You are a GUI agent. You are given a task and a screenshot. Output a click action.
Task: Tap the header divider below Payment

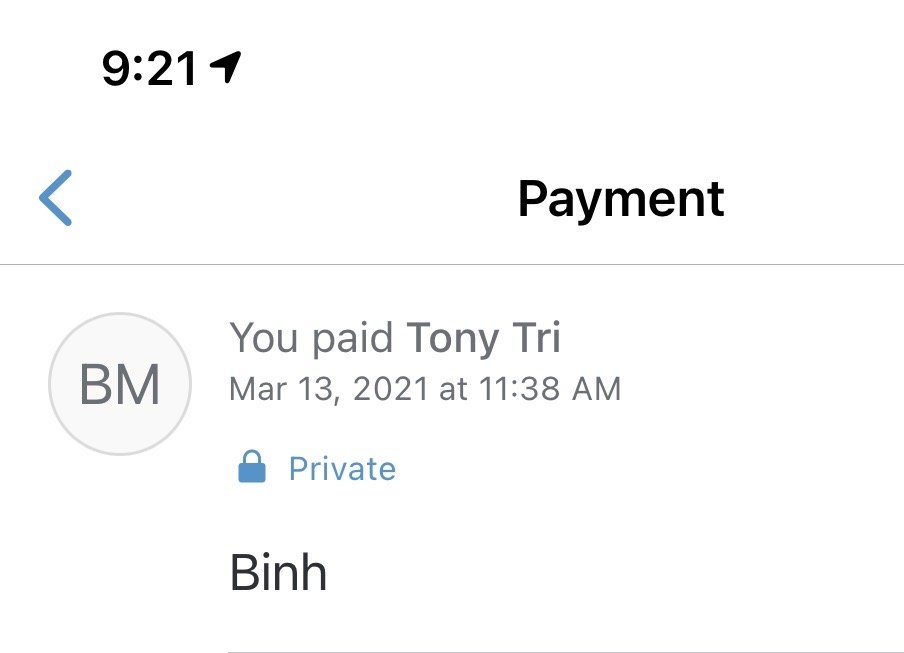[452, 265]
